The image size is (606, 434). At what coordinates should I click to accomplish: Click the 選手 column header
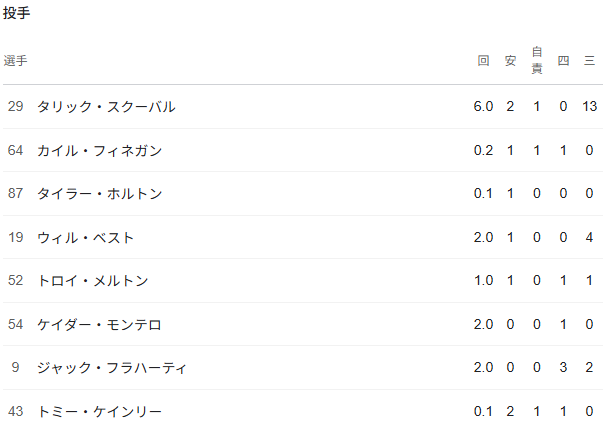(16, 61)
